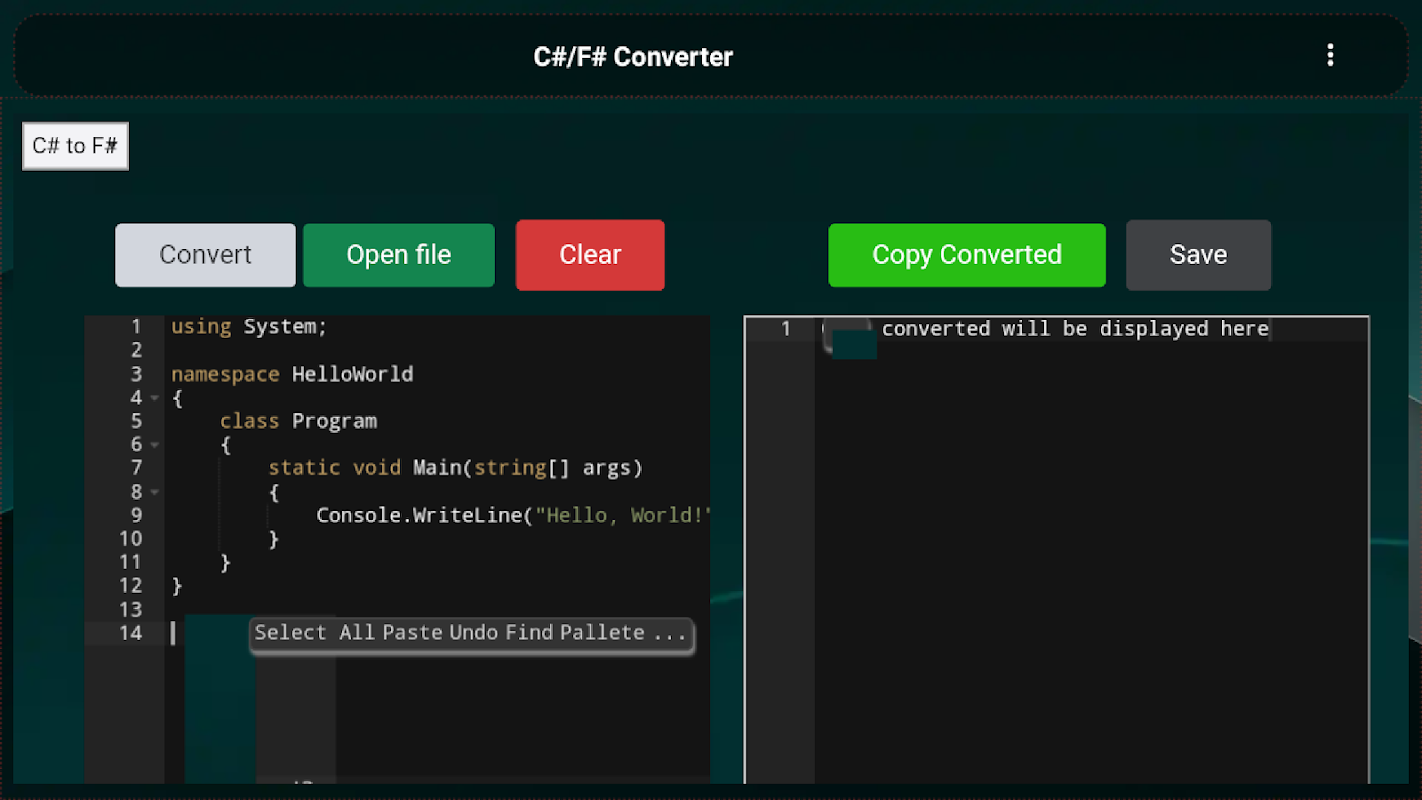Choose Paste in the editor popup menu
This screenshot has height=800, width=1422.
(412, 632)
